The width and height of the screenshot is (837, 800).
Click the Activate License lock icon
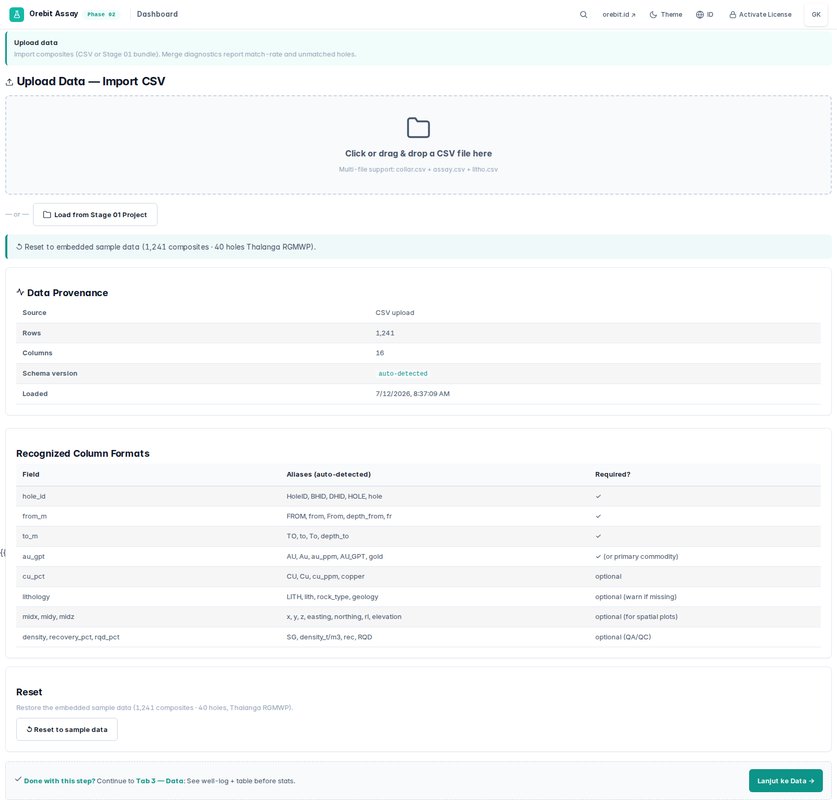click(x=733, y=15)
